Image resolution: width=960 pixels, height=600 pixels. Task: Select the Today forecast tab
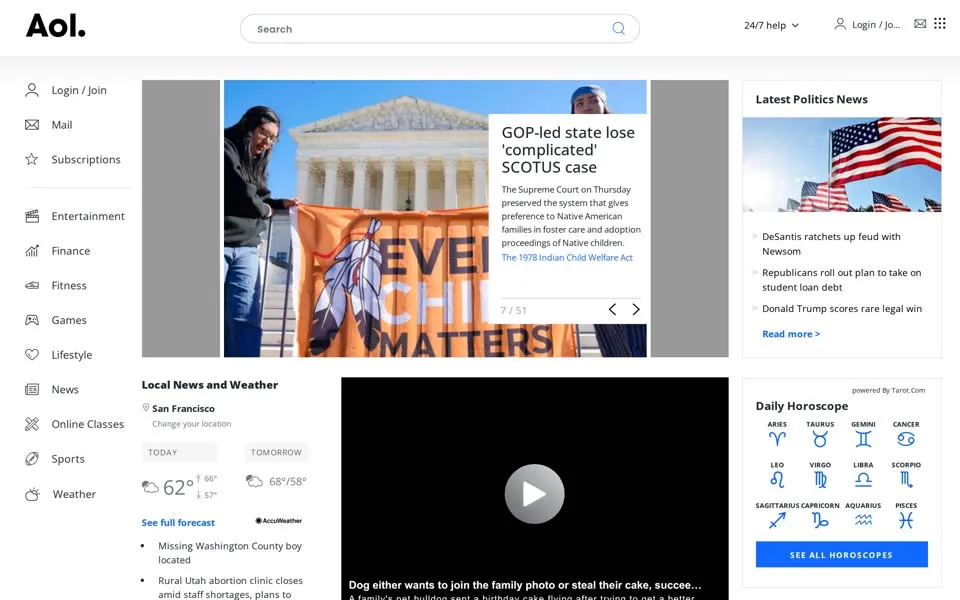tap(179, 452)
